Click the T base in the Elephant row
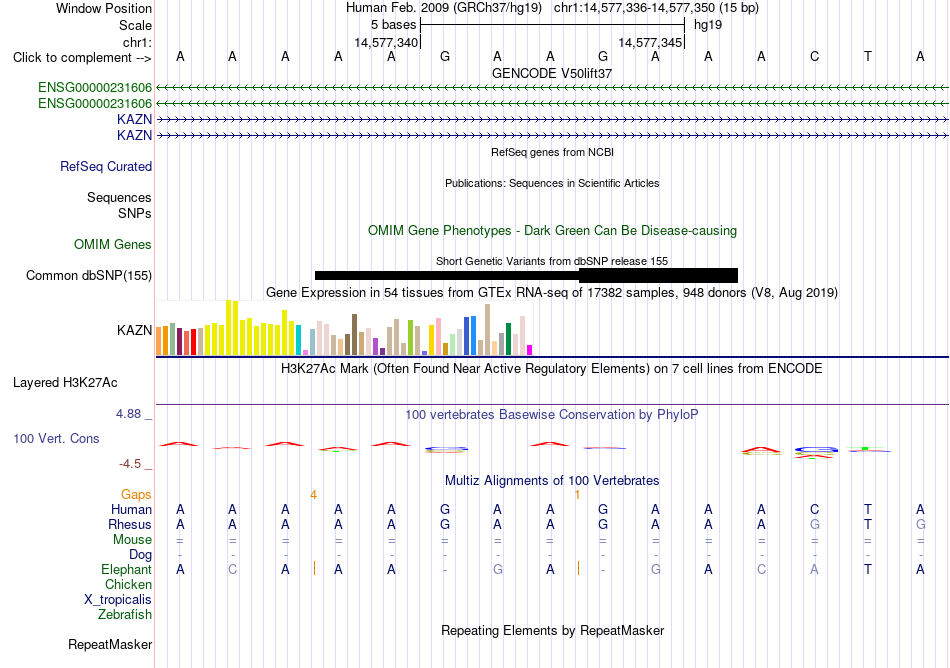This screenshot has width=950, height=668. (x=868, y=570)
